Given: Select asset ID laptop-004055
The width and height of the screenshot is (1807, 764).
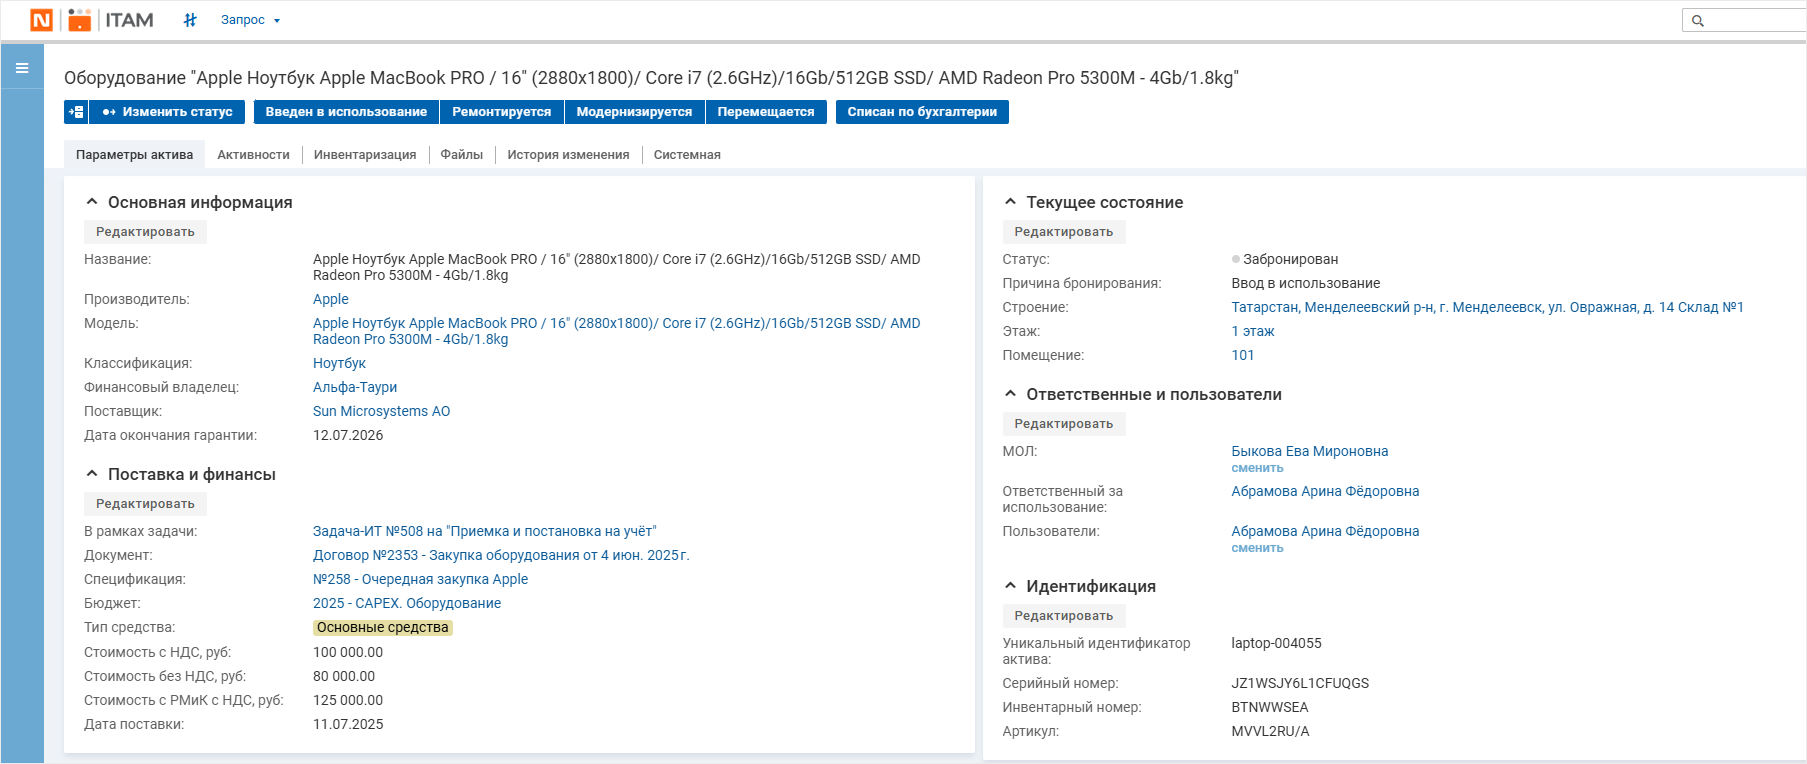Looking at the screenshot, I should tap(1276, 643).
